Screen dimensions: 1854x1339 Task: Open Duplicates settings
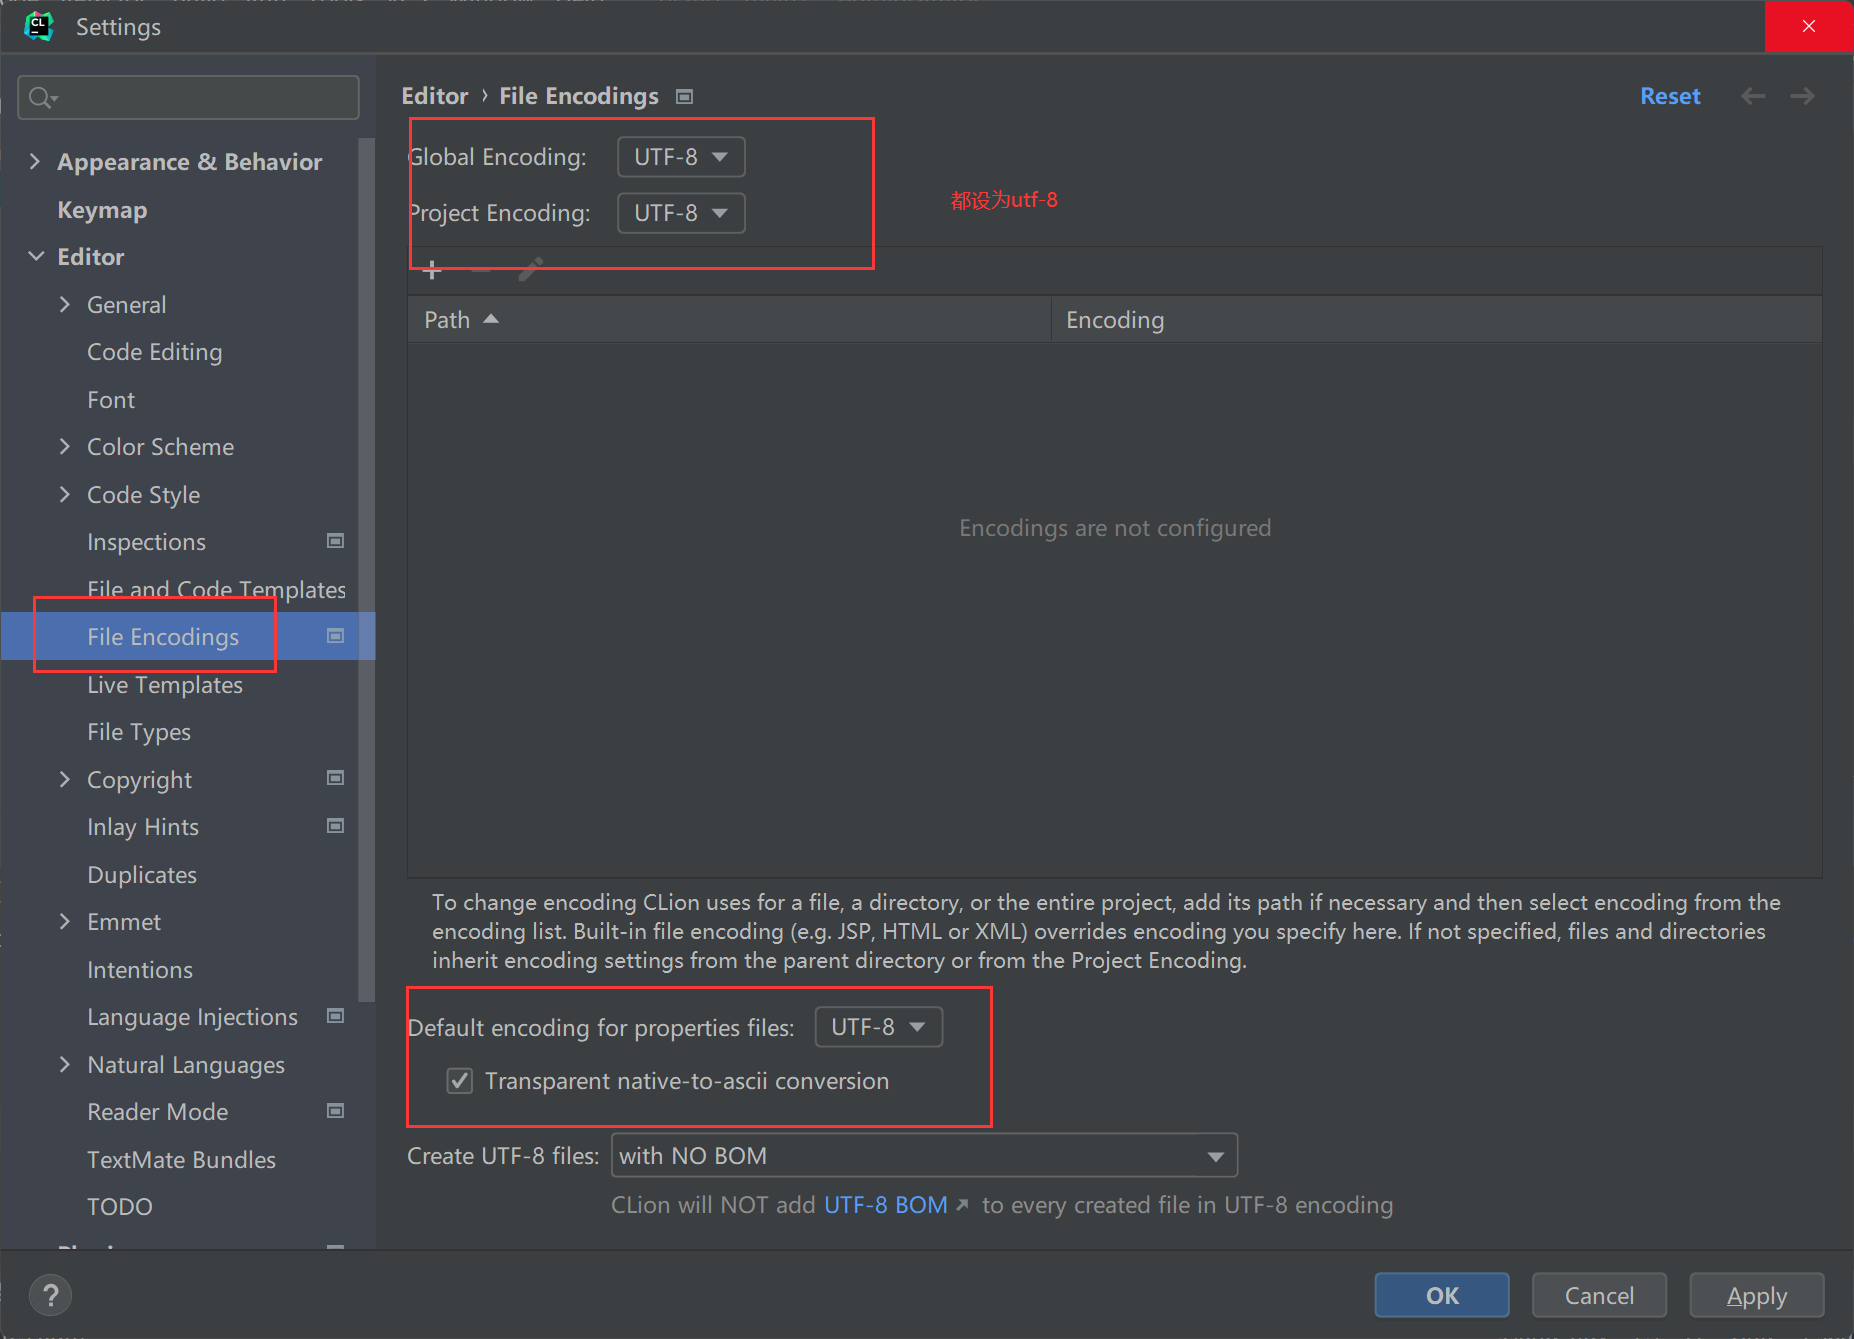click(x=142, y=875)
